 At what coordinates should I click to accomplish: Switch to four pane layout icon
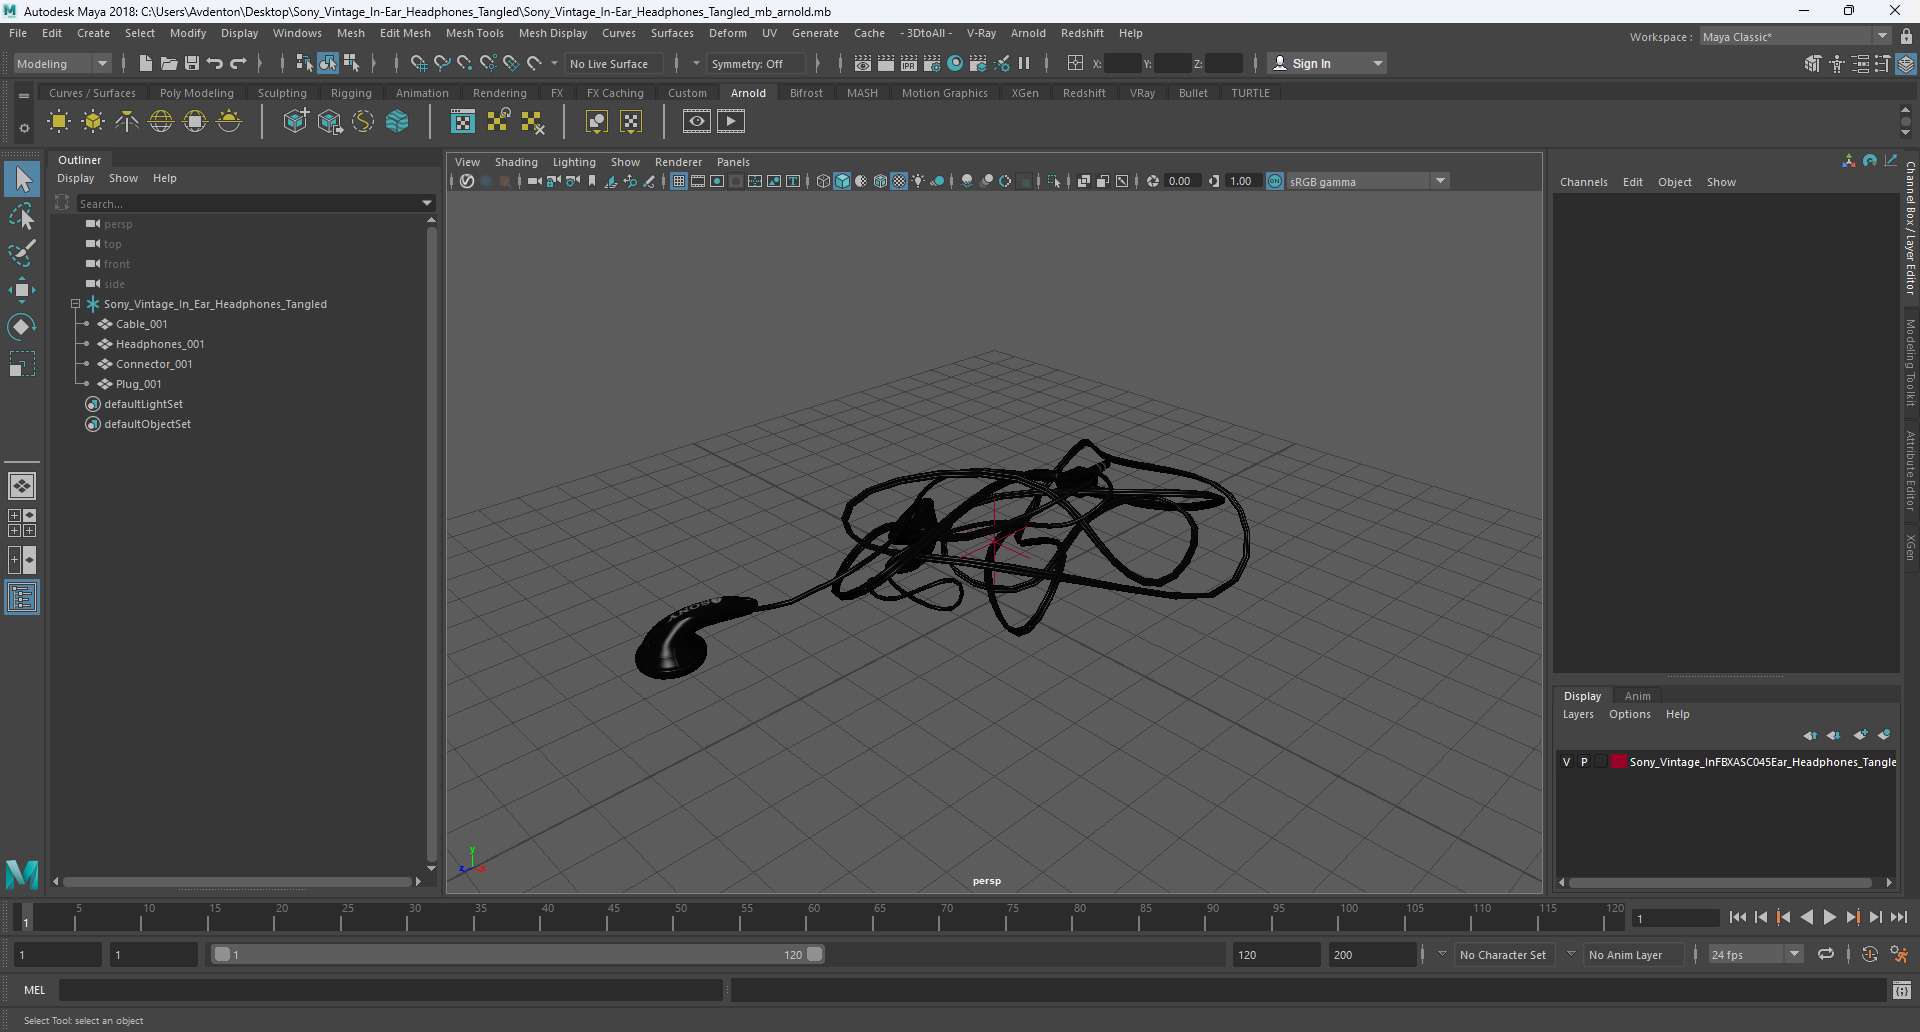[x=22, y=523]
